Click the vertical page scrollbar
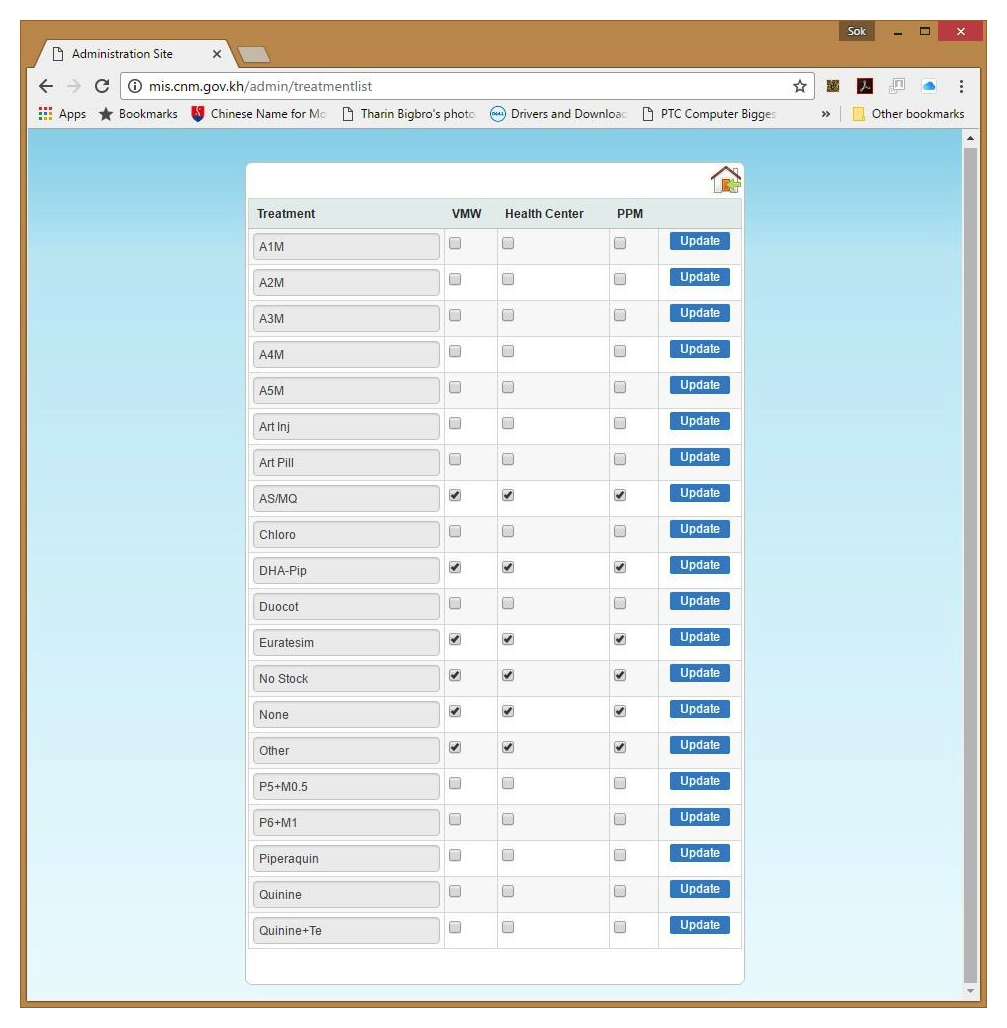The image size is (1007, 1028). tap(968, 560)
